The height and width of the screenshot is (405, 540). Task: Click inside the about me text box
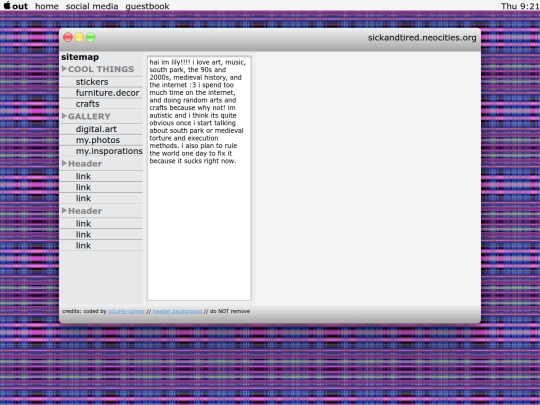tap(199, 178)
